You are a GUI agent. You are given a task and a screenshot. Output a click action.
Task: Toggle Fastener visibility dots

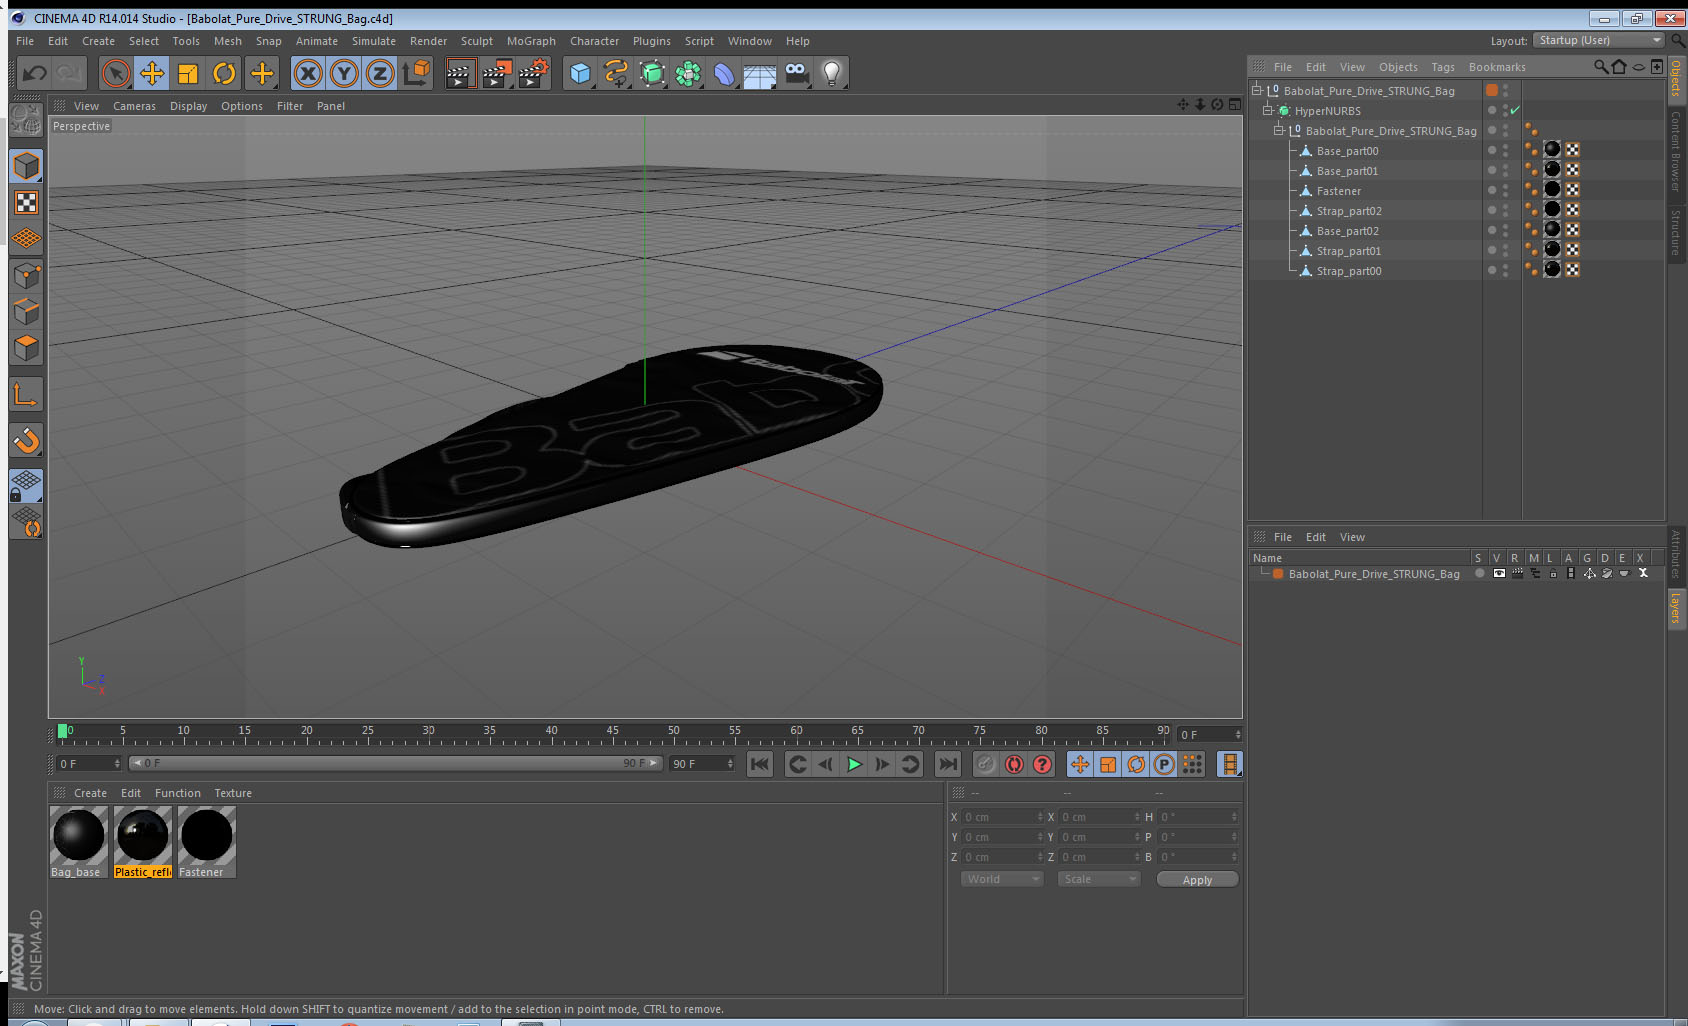click(x=1505, y=190)
